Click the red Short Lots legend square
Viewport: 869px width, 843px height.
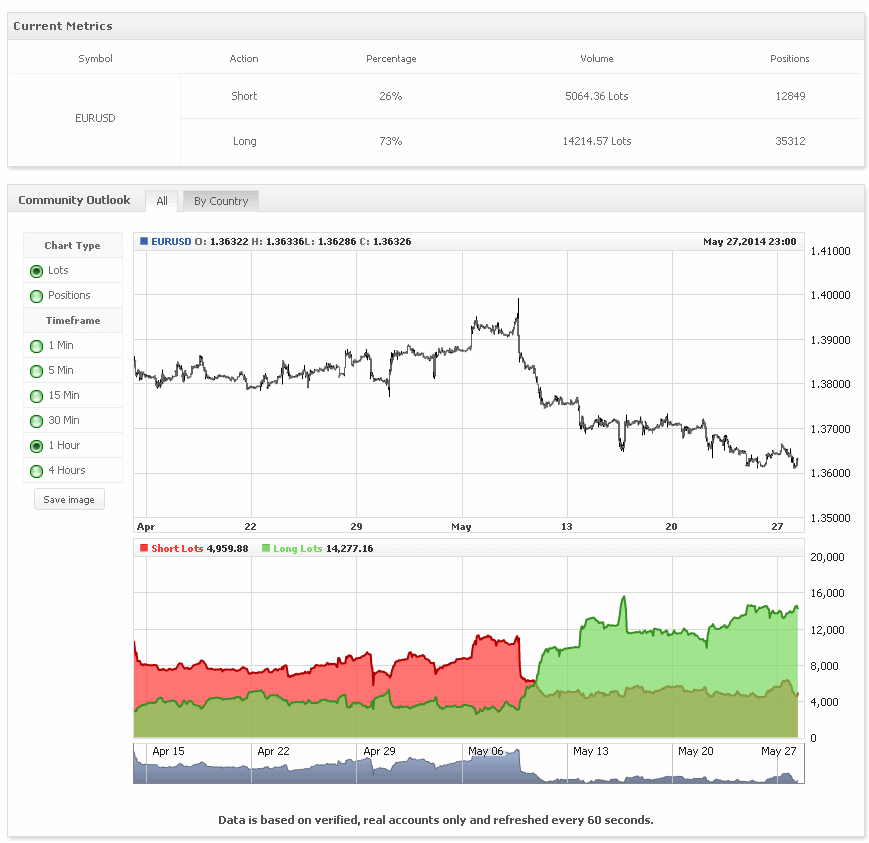[144, 548]
